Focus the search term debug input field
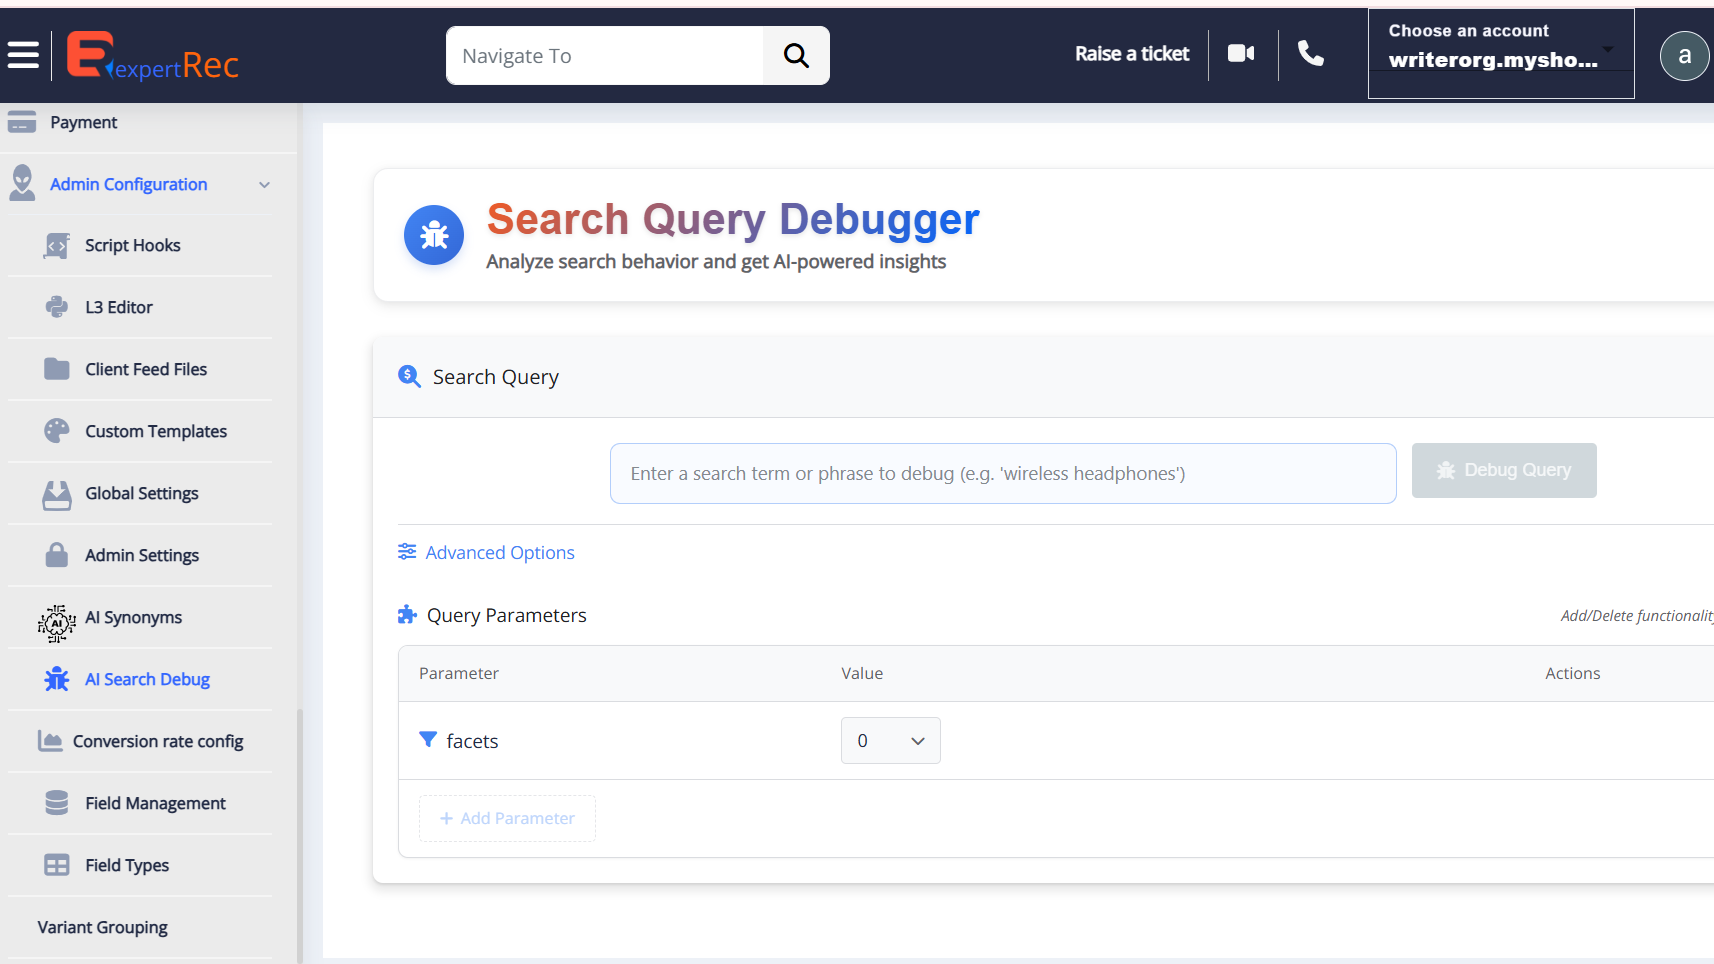1714x964 pixels. (x=1002, y=474)
